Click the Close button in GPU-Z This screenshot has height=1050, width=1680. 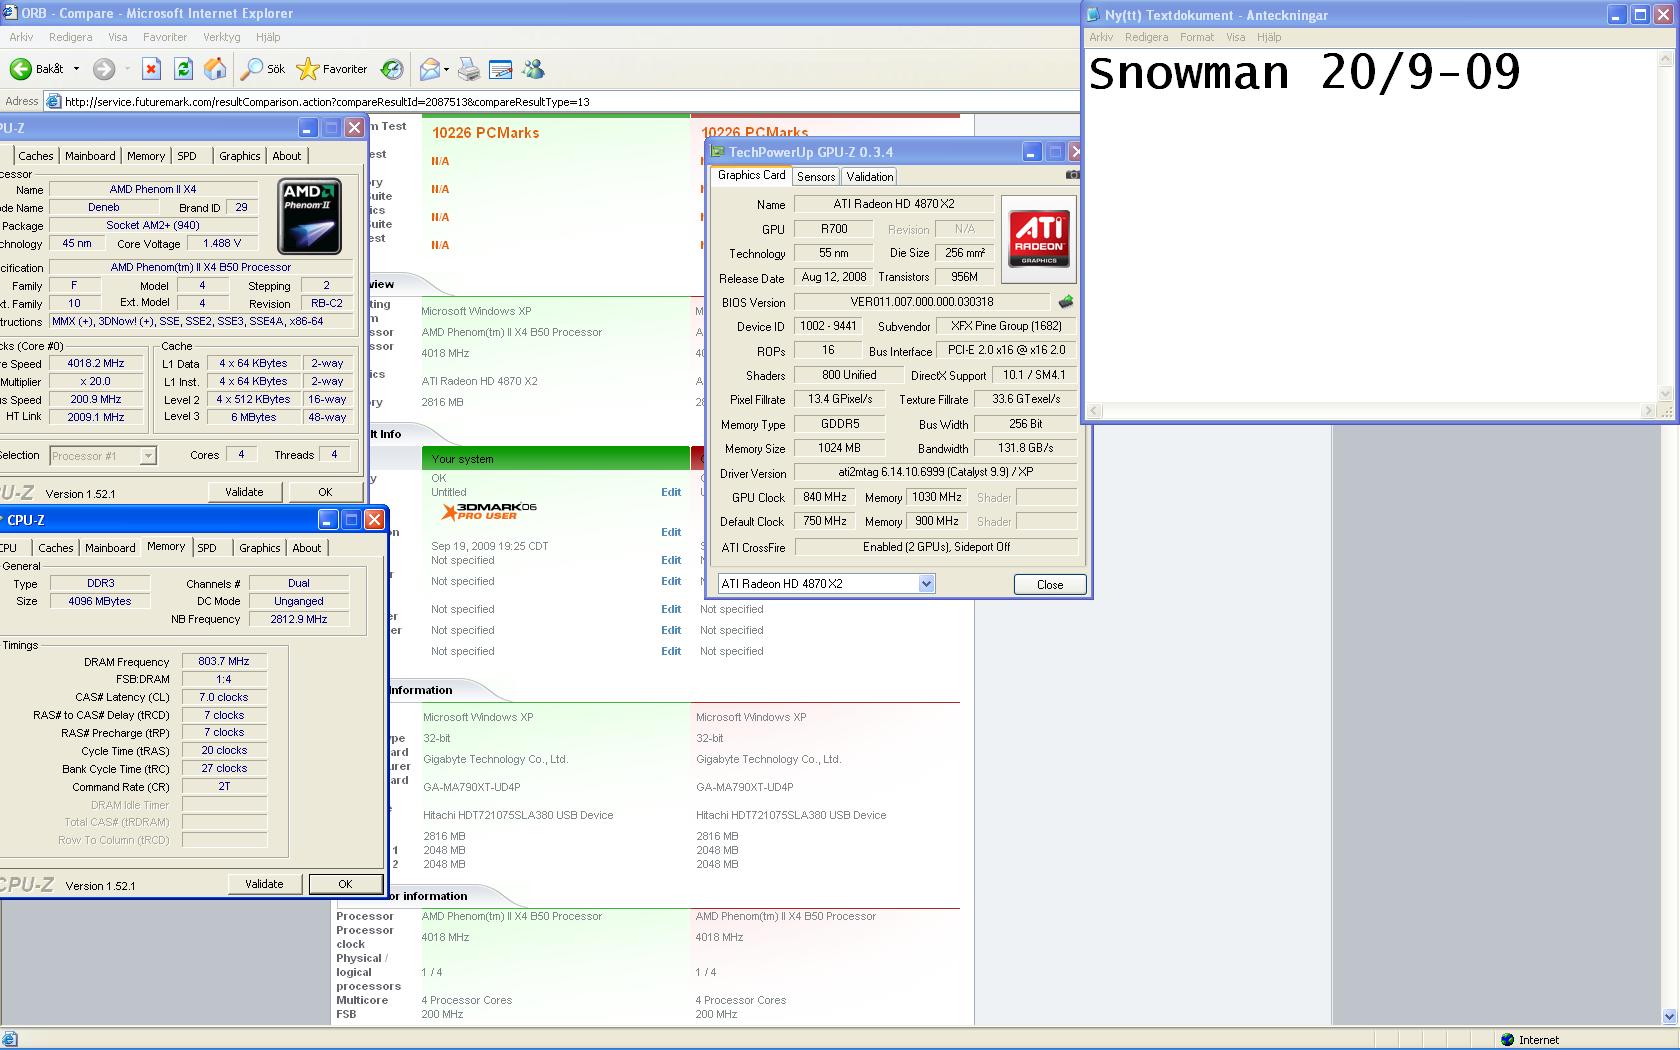point(1050,585)
